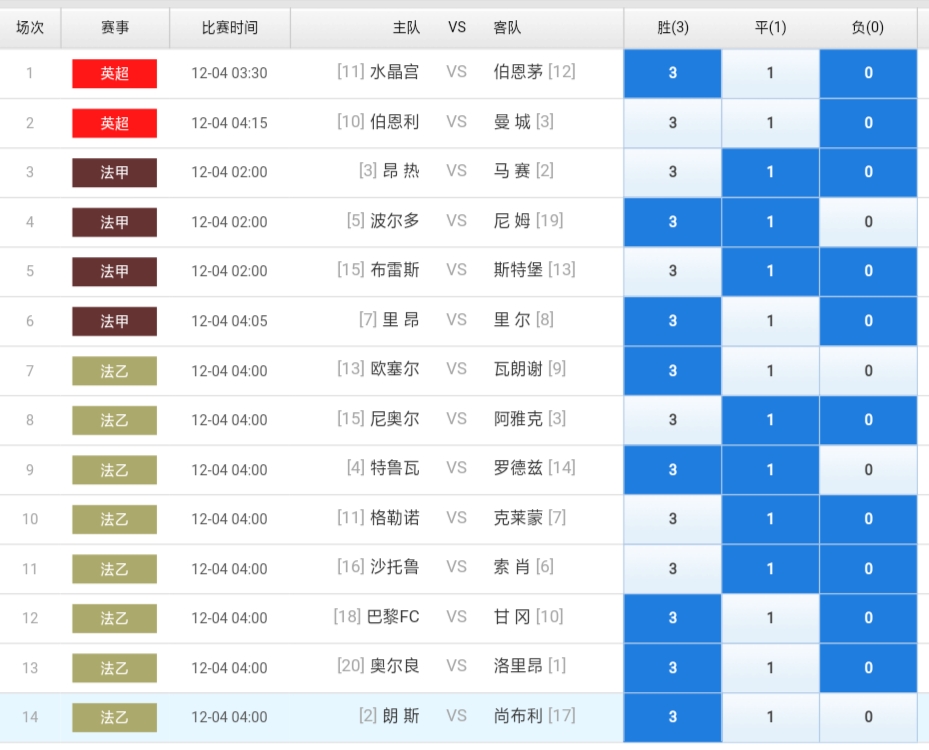Image resolution: width=929 pixels, height=750 pixels.
Task: Toggle draw (1) for match 5 布雷斯
Action: click(x=770, y=271)
